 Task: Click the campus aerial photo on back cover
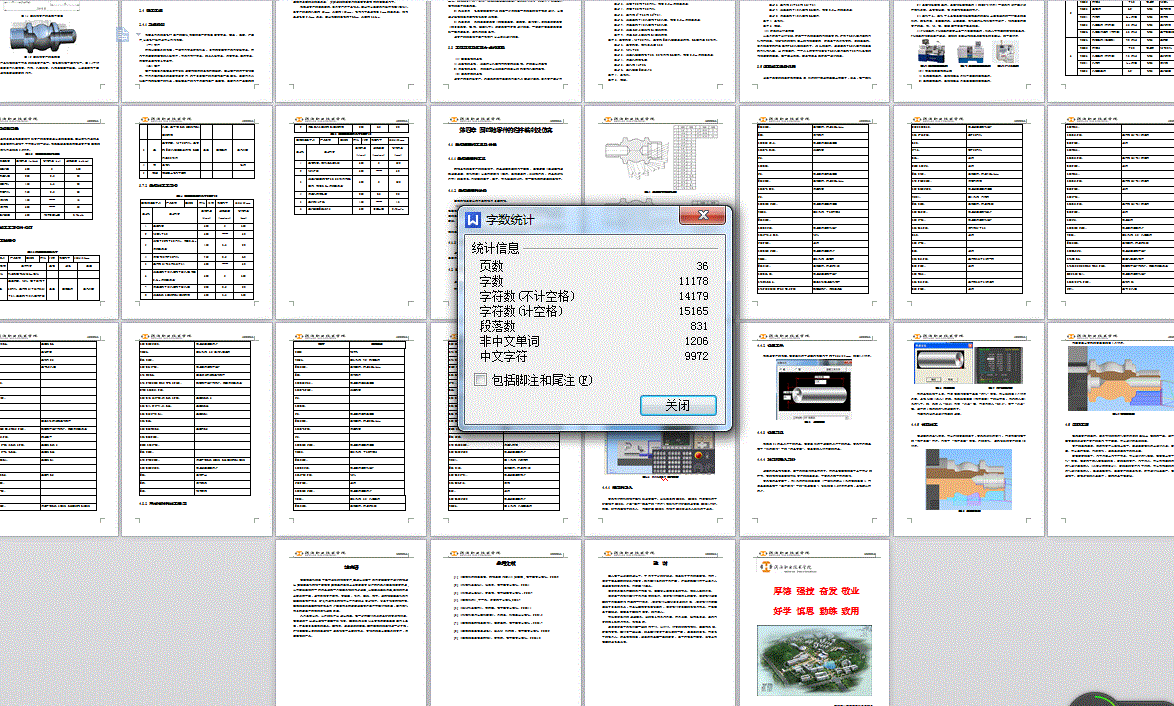coord(815,661)
